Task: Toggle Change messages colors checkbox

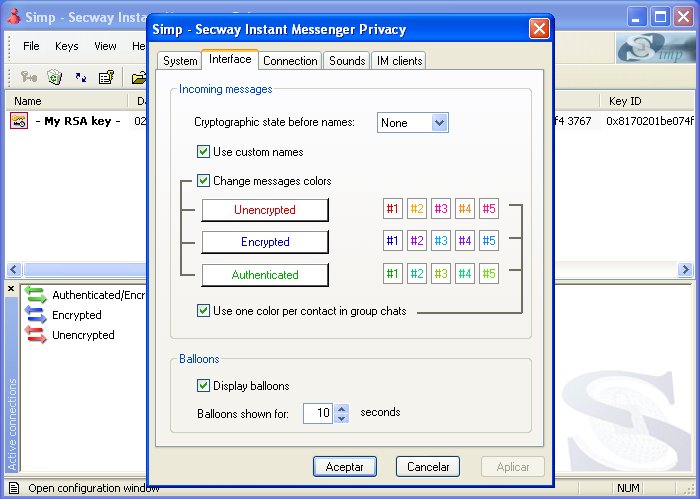Action: pos(203,181)
